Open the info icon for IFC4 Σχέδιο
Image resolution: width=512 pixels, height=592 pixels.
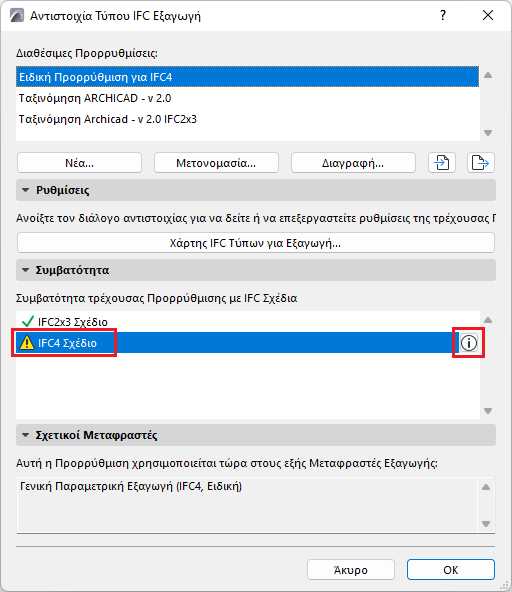469,343
